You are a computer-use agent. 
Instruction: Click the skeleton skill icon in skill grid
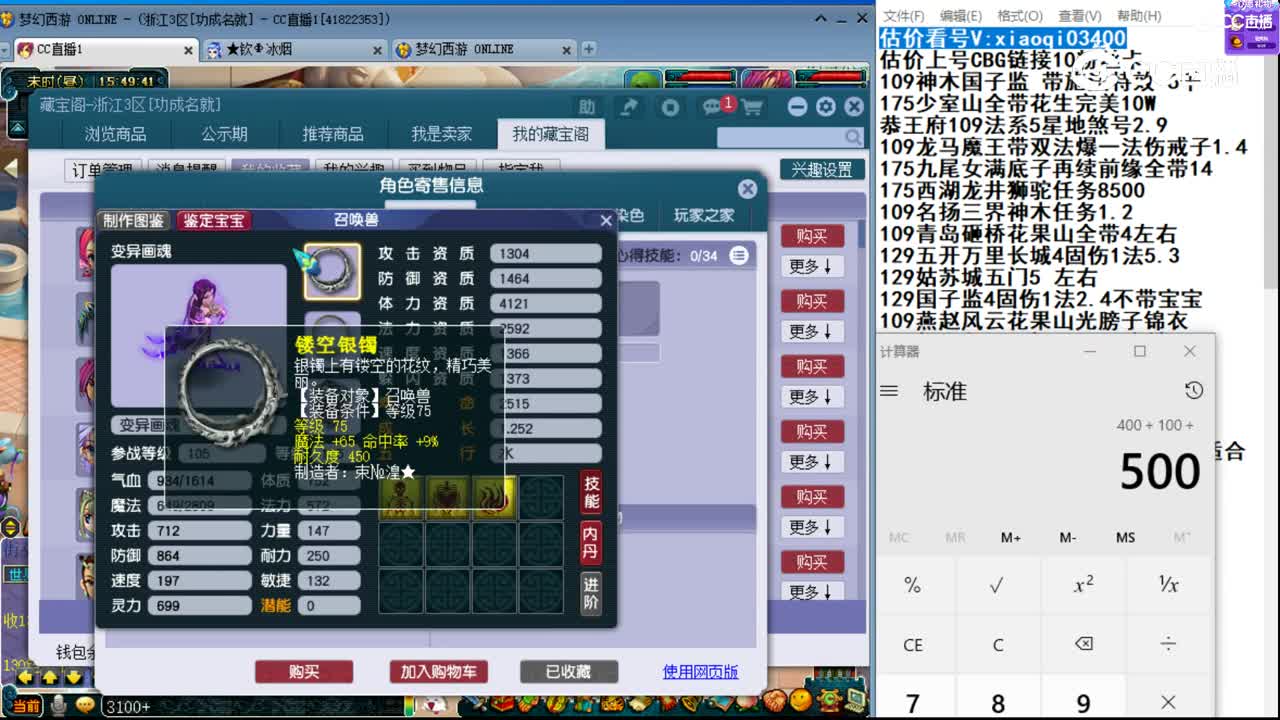coord(401,498)
